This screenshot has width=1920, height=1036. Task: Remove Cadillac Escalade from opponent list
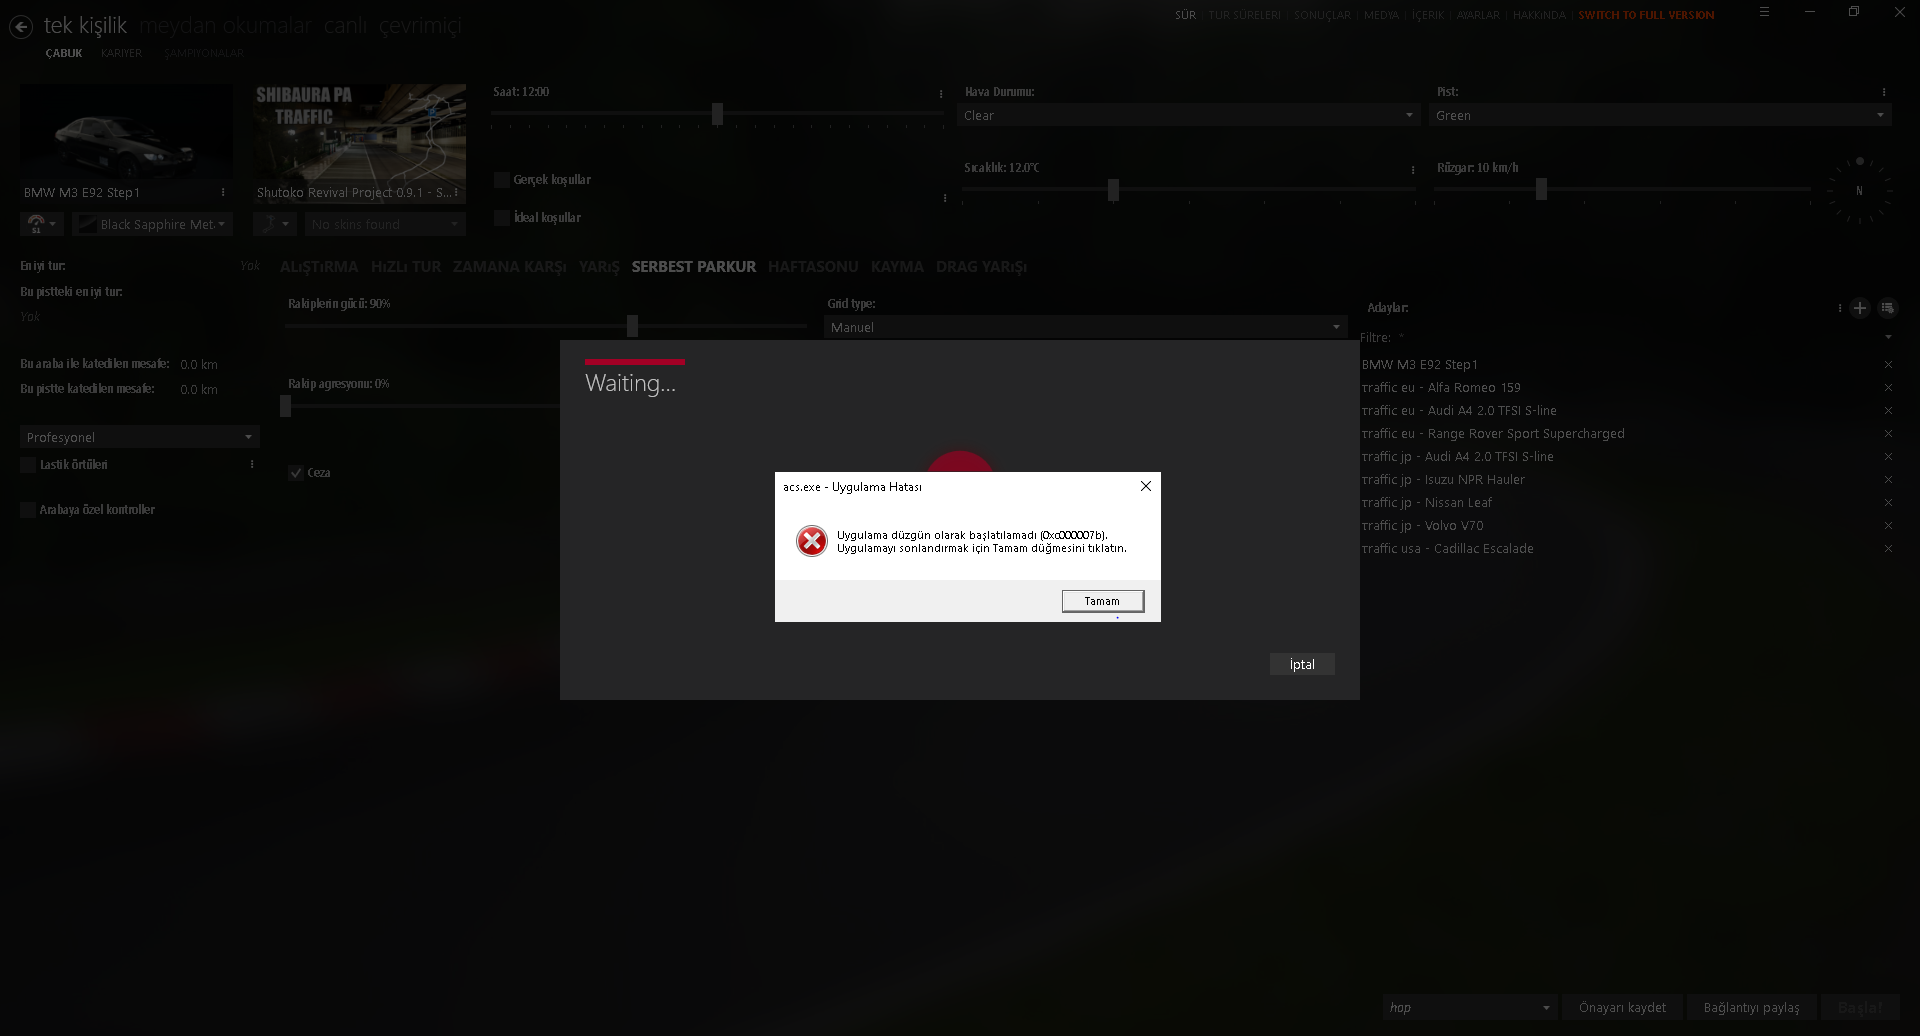pyautogui.click(x=1888, y=549)
